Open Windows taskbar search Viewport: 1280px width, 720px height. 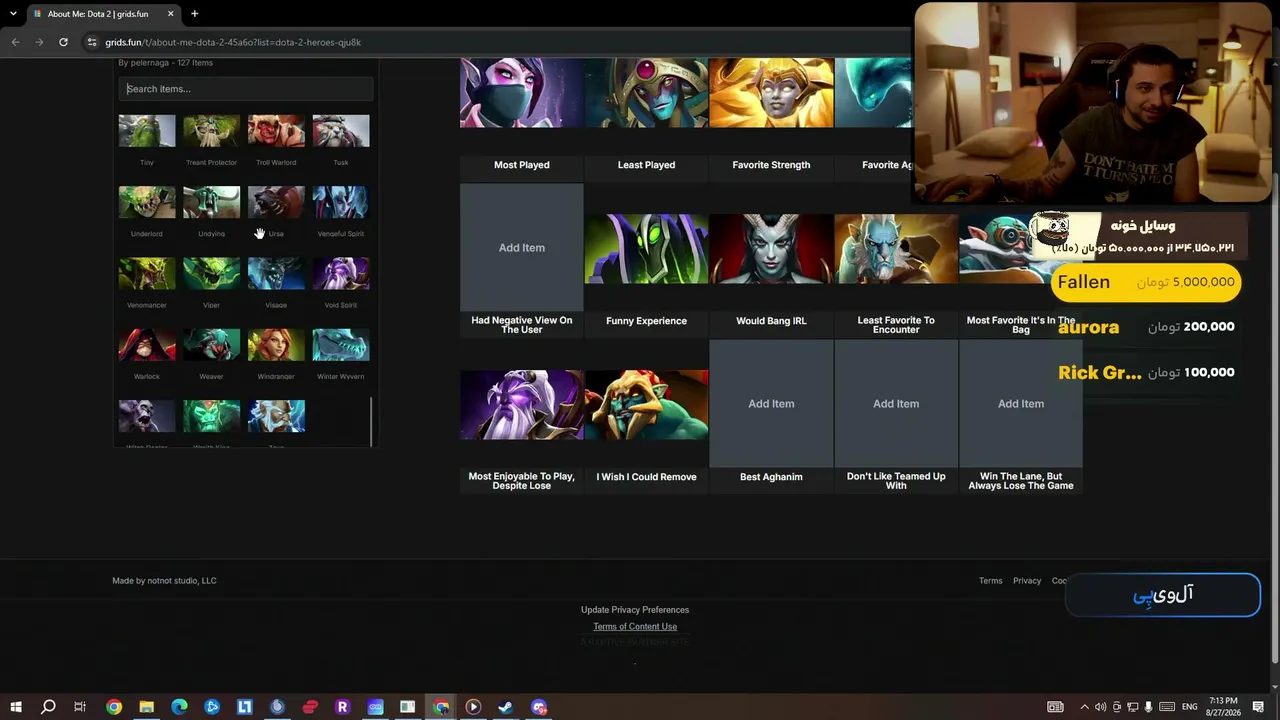tap(48, 707)
